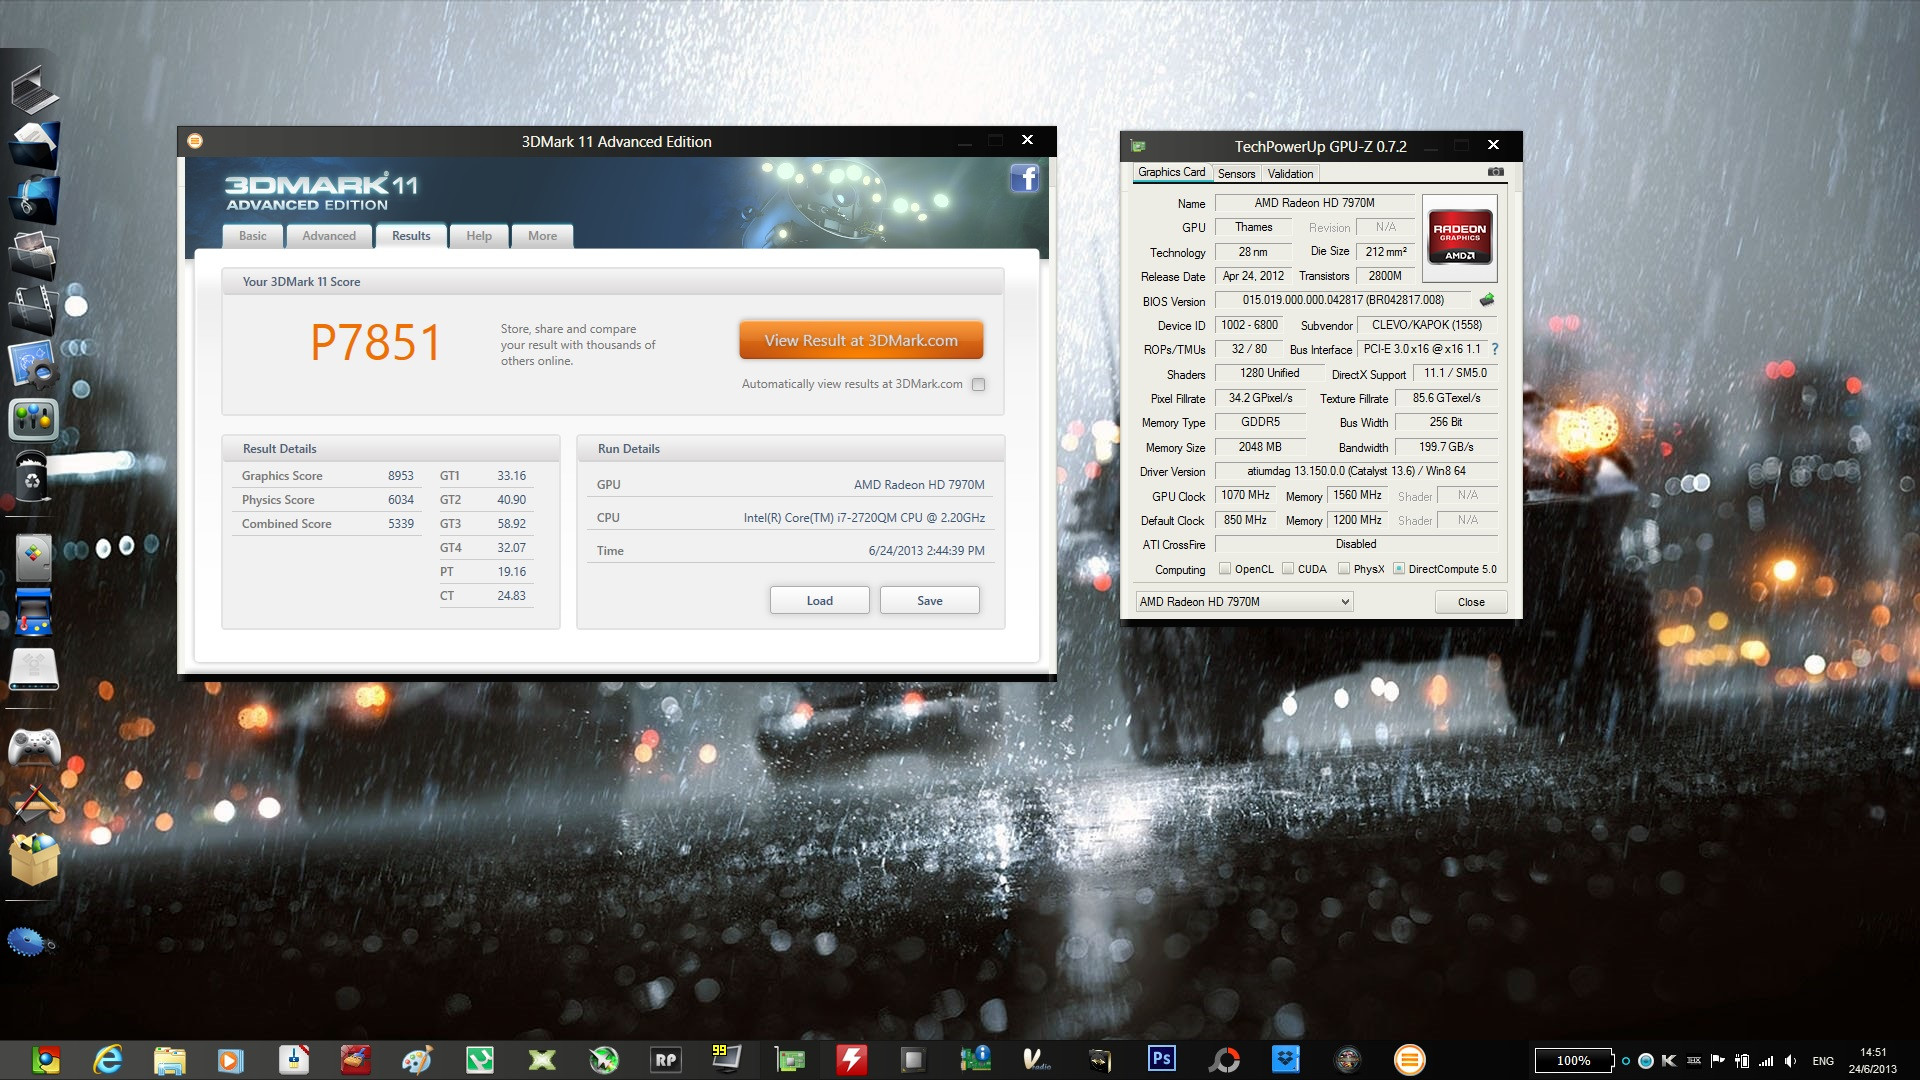Open the More tab in 3DMark
The image size is (1920, 1080).
pyautogui.click(x=543, y=236)
